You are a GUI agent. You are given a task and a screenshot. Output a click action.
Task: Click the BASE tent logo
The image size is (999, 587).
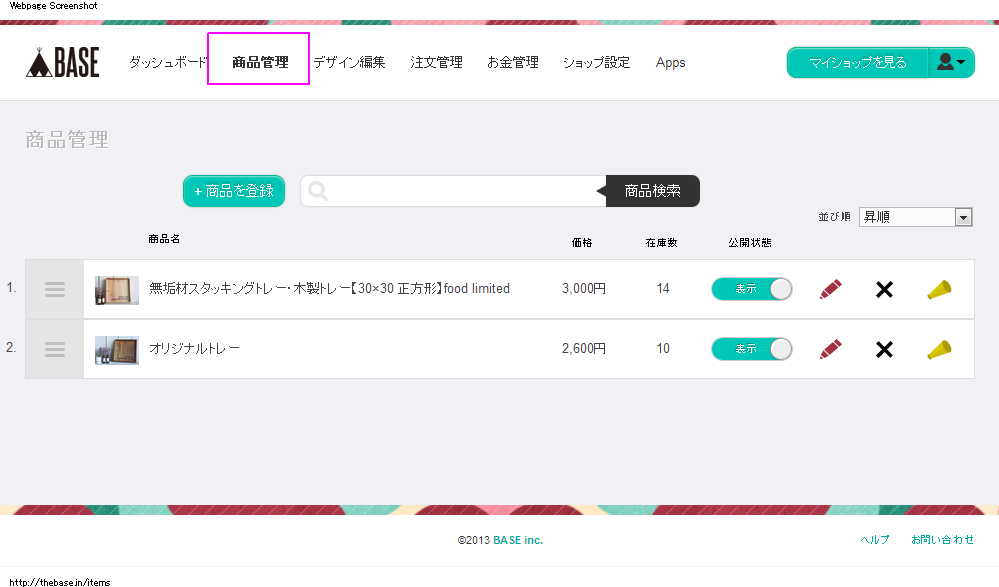point(62,62)
